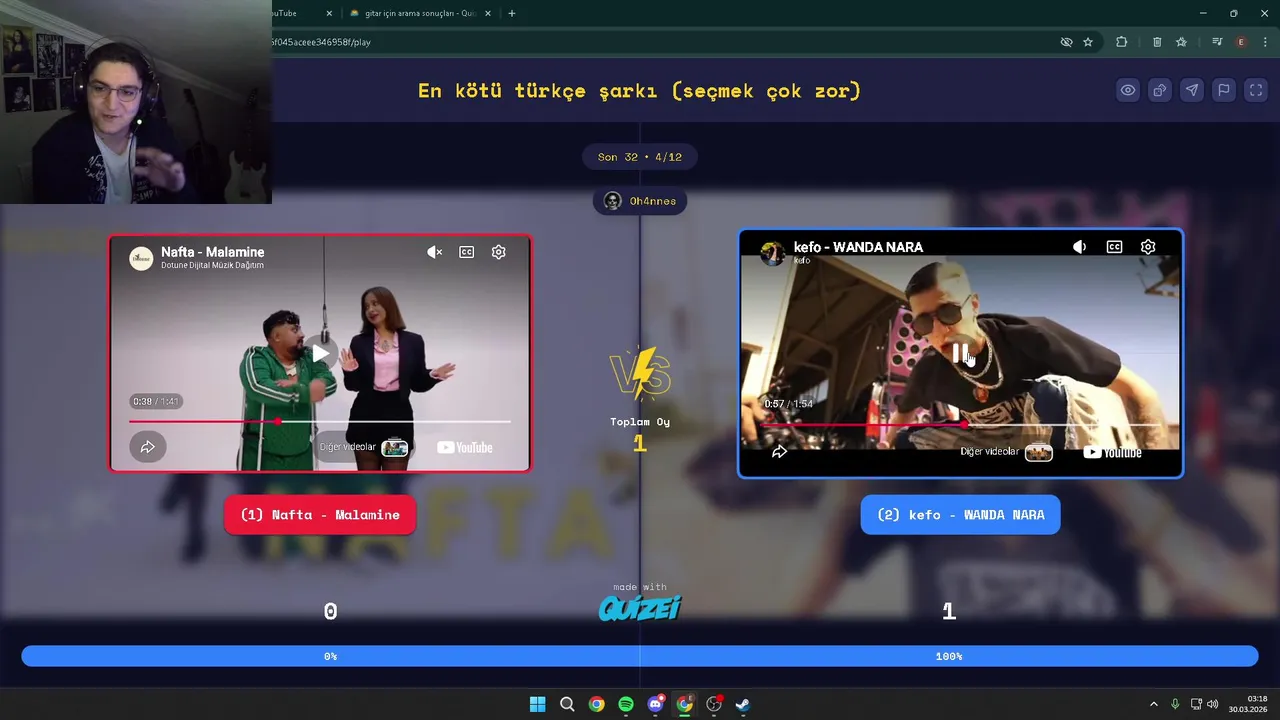
Task: Open settings gear on Nafta video
Action: click(499, 252)
